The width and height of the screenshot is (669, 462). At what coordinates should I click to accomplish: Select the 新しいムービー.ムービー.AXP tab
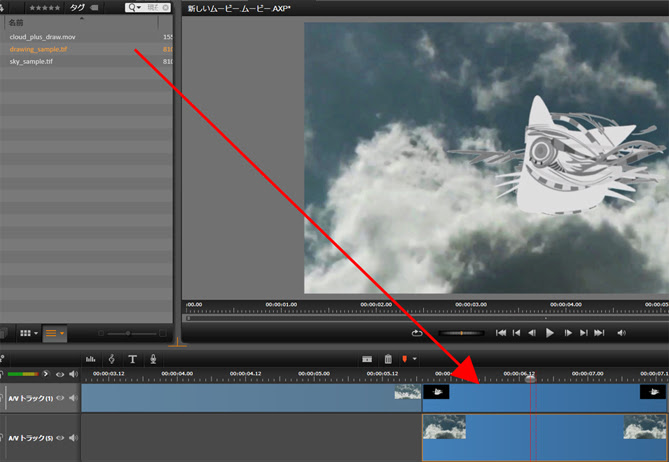239,9
